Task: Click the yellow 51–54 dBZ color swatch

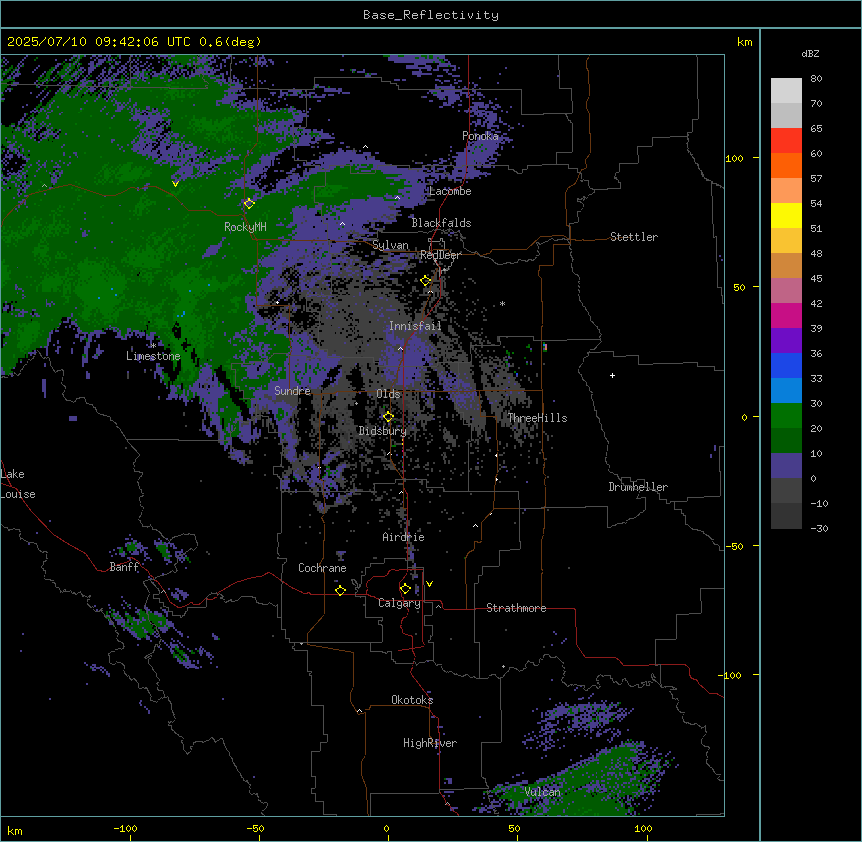Action: 786,215
